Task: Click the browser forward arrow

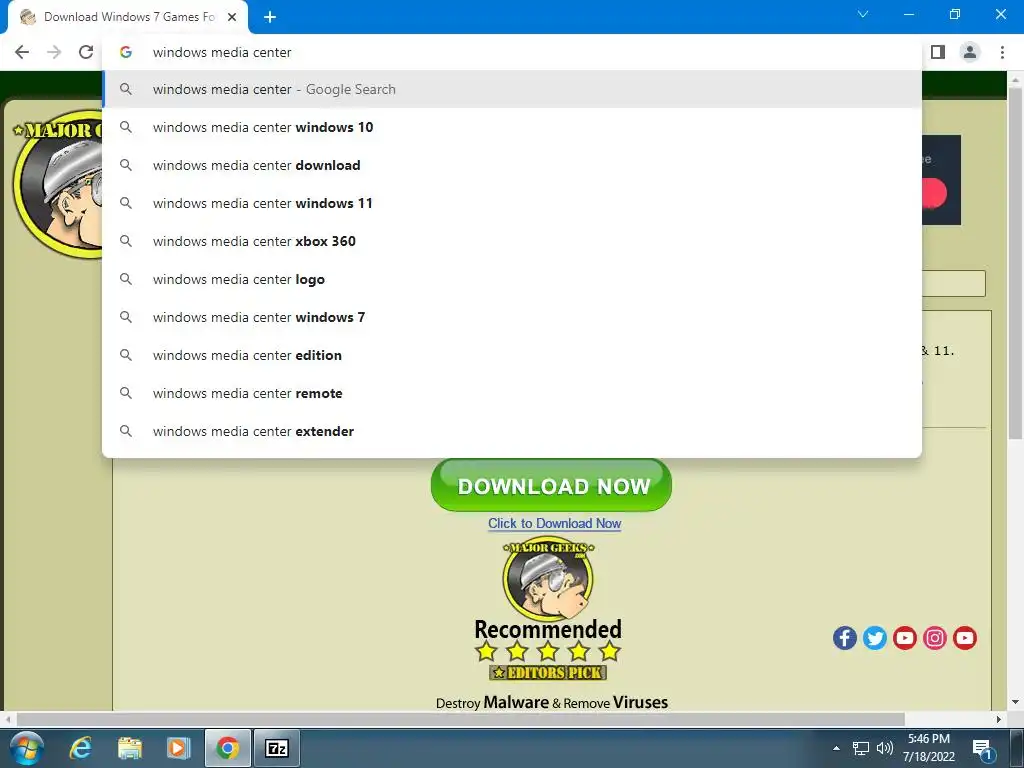Action: click(54, 52)
